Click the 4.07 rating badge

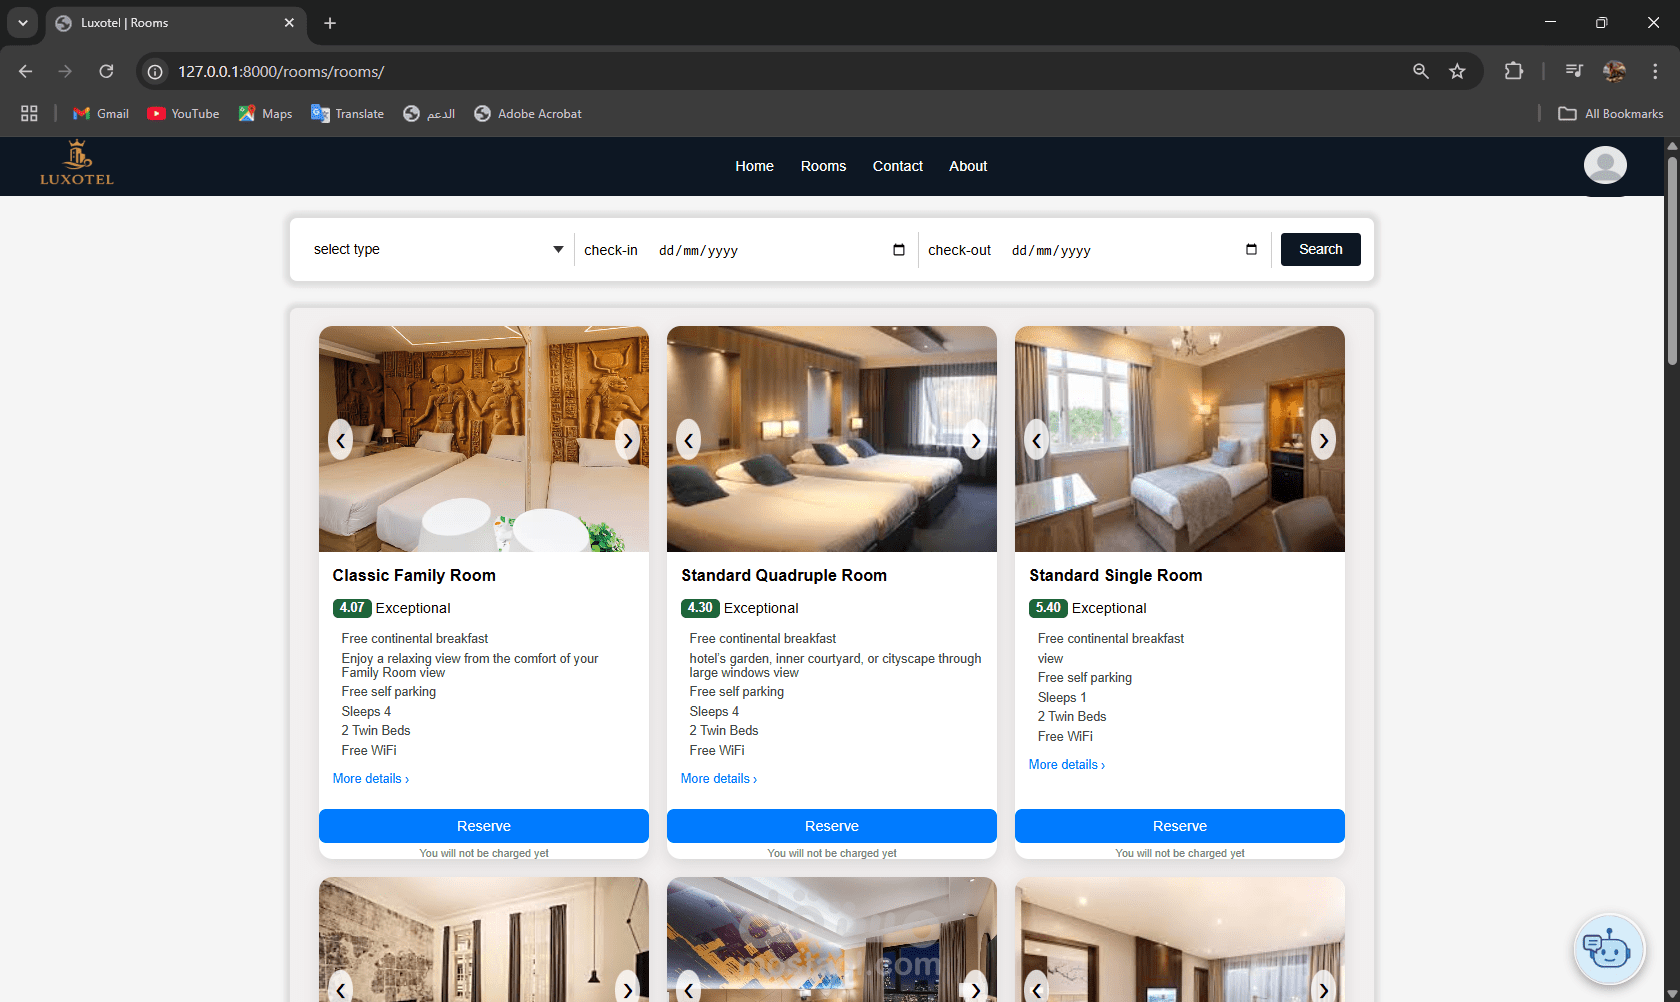pyautogui.click(x=352, y=608)
